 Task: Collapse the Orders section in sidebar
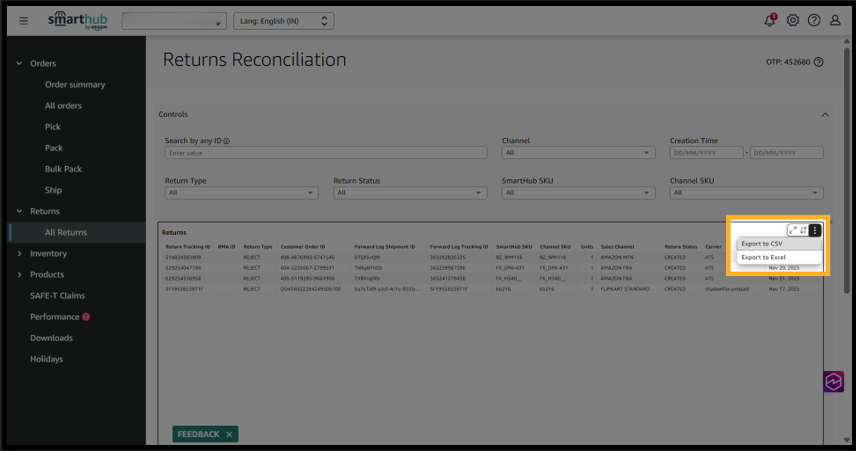pos(19,63)
